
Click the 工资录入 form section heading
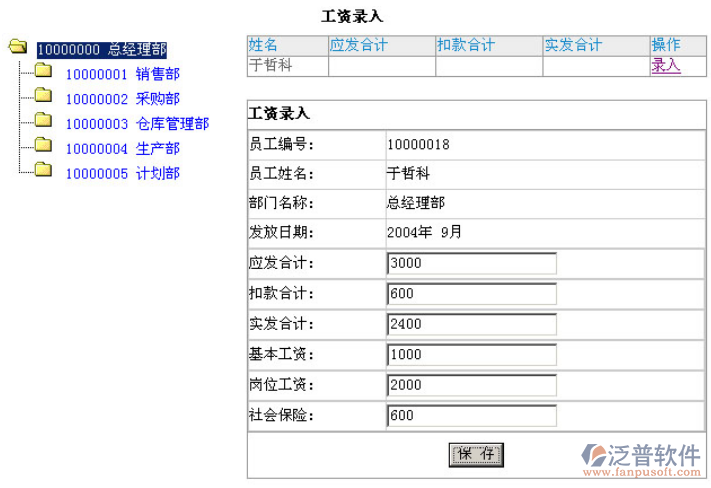coord(279,114)
